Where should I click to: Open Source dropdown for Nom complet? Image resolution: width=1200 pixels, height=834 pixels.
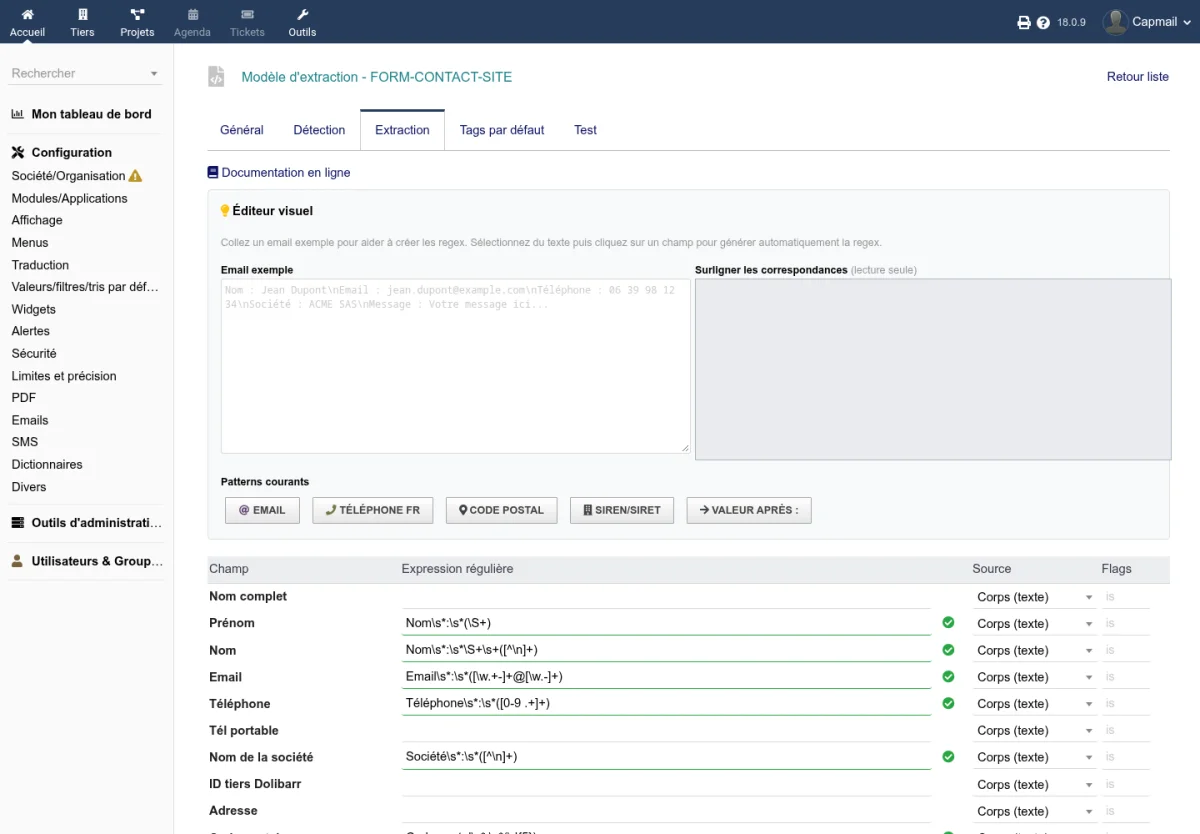tap(1035, 597)
